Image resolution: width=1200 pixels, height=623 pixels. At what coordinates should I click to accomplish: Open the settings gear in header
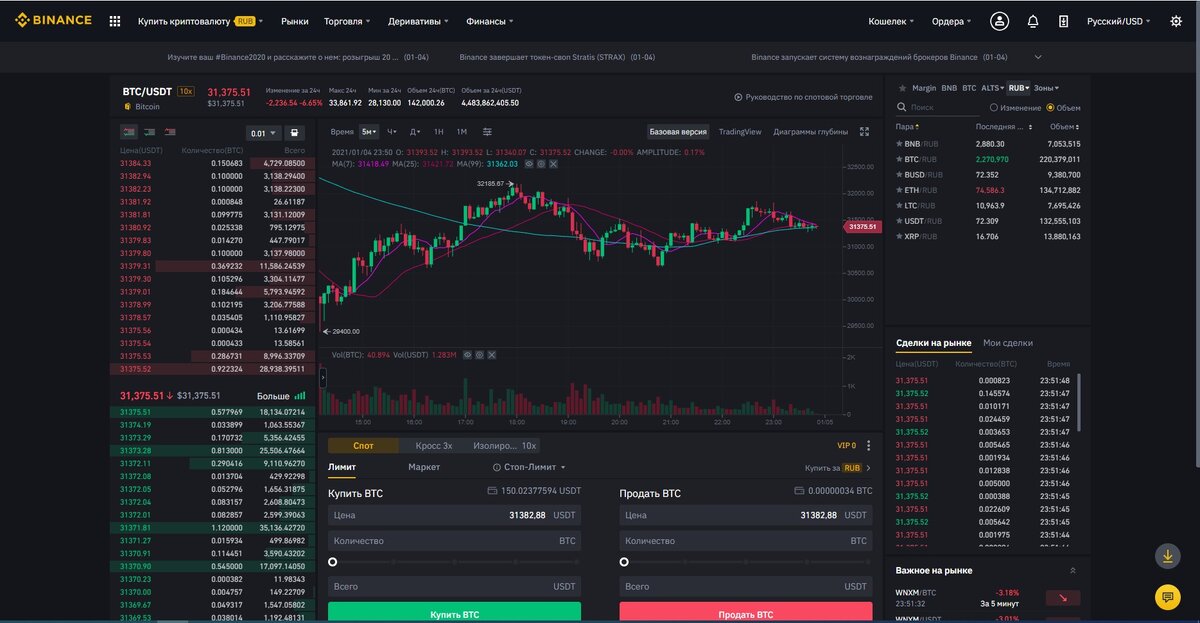1176,21
